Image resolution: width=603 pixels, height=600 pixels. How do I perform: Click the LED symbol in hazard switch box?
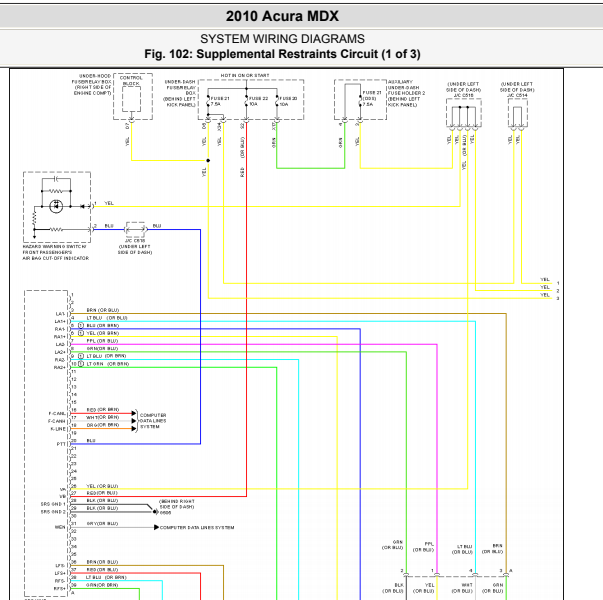tap(56, 206)
